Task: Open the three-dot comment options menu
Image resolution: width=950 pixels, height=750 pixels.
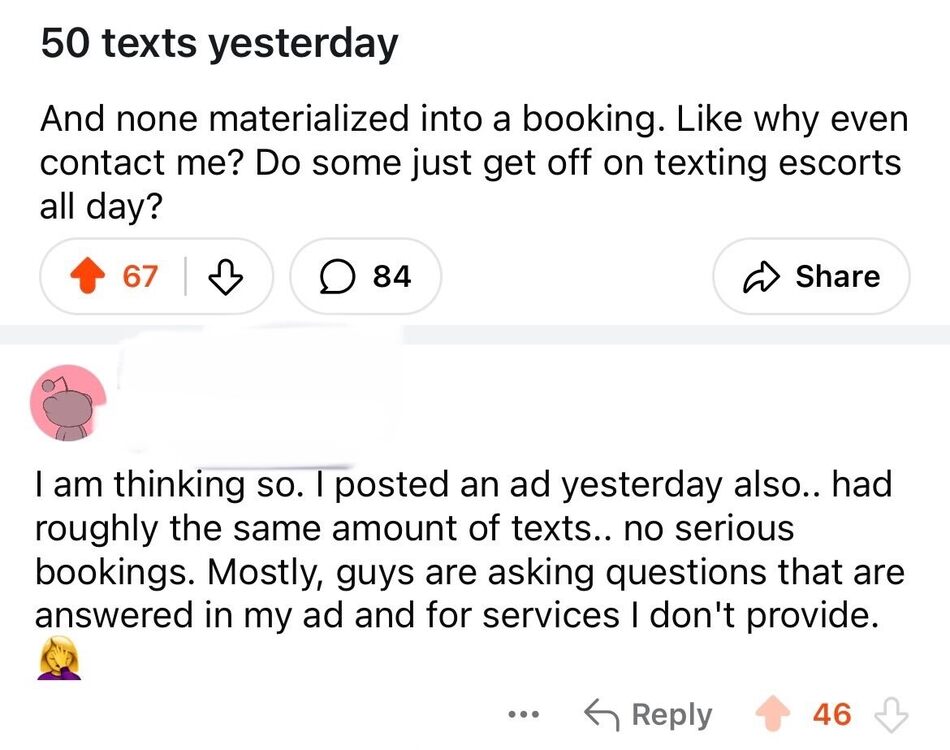Action: (x=523, y=714)
